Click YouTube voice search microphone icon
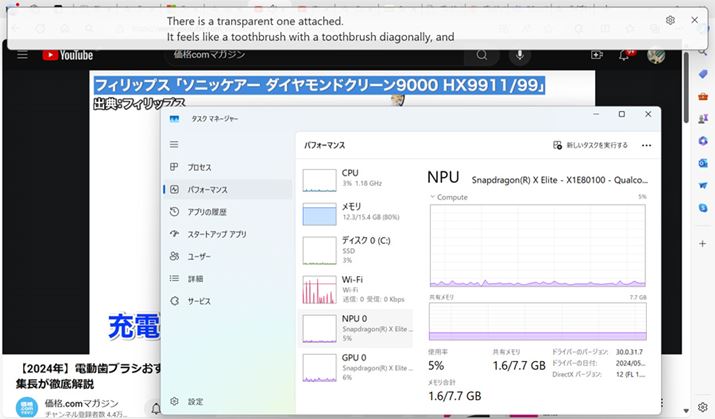The image size is (715, 419). (x=520, y=55)
